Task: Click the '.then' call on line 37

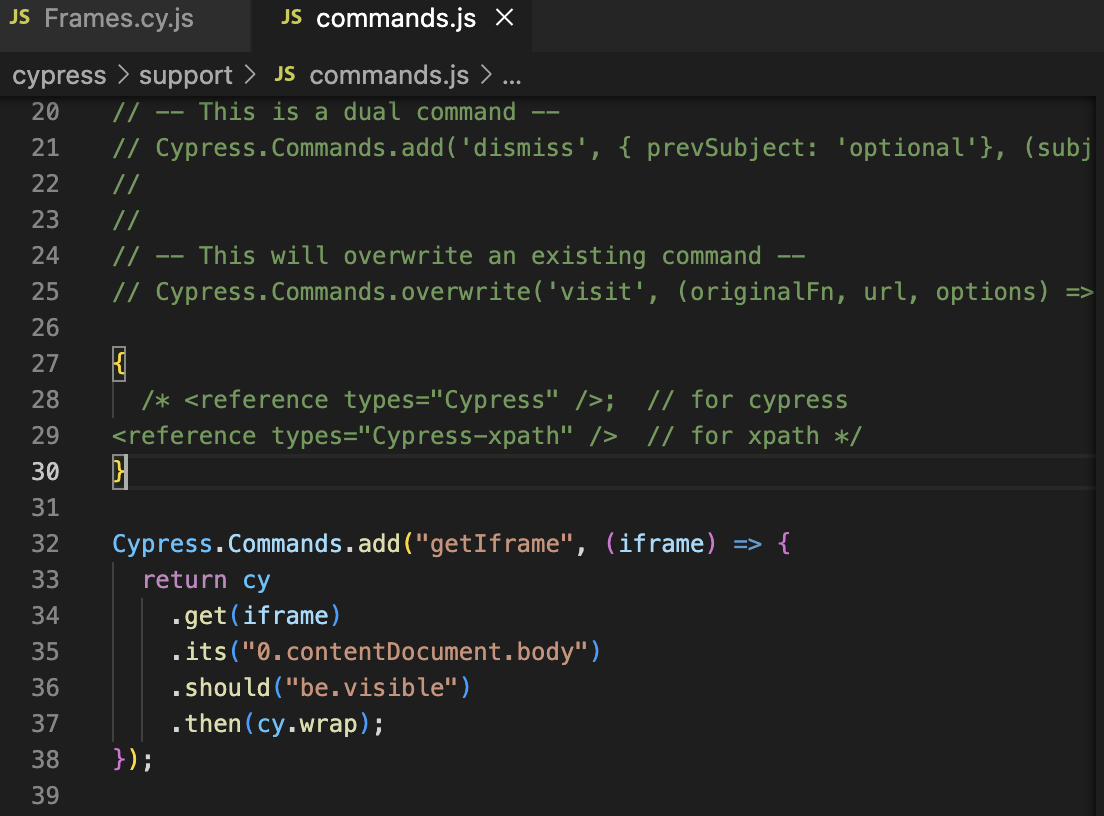Action: tap(206, 723)
